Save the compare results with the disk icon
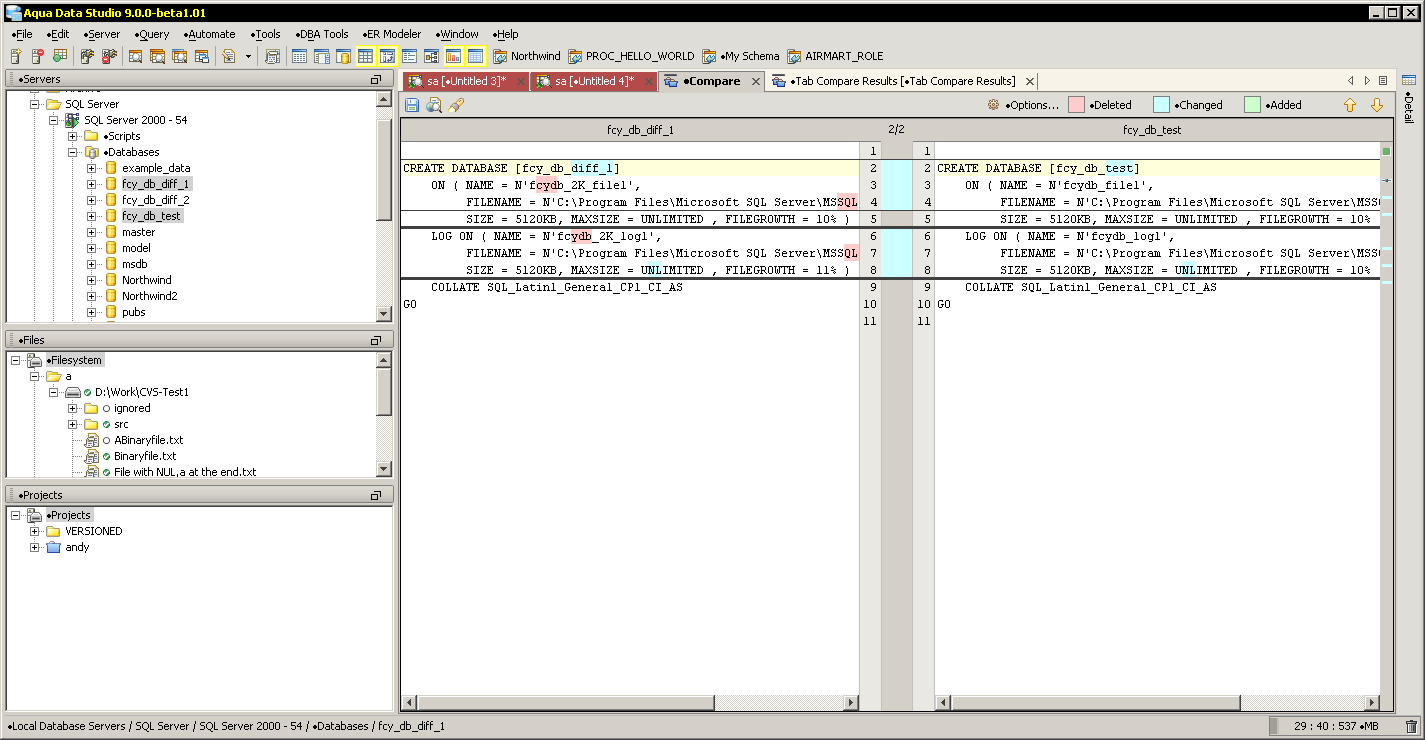The height and width of the screenshot is (740, 1425). coord(412,105)
